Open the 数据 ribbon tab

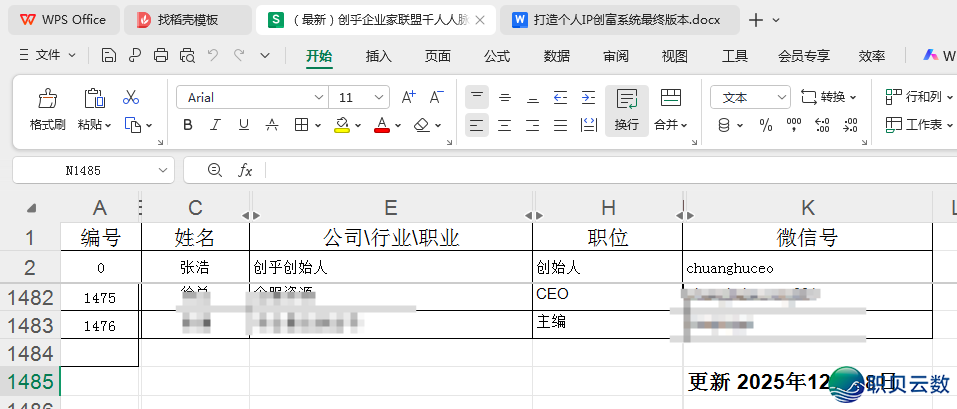557,56
